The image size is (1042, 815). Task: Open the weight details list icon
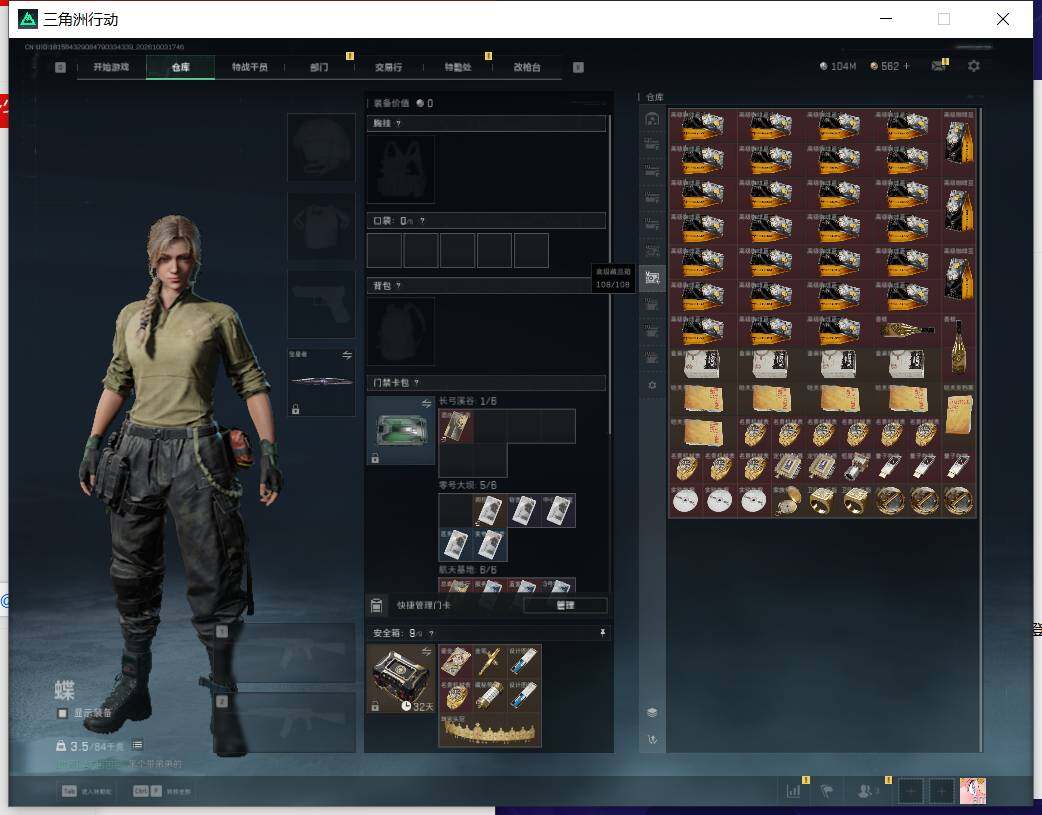coord(138,745)
